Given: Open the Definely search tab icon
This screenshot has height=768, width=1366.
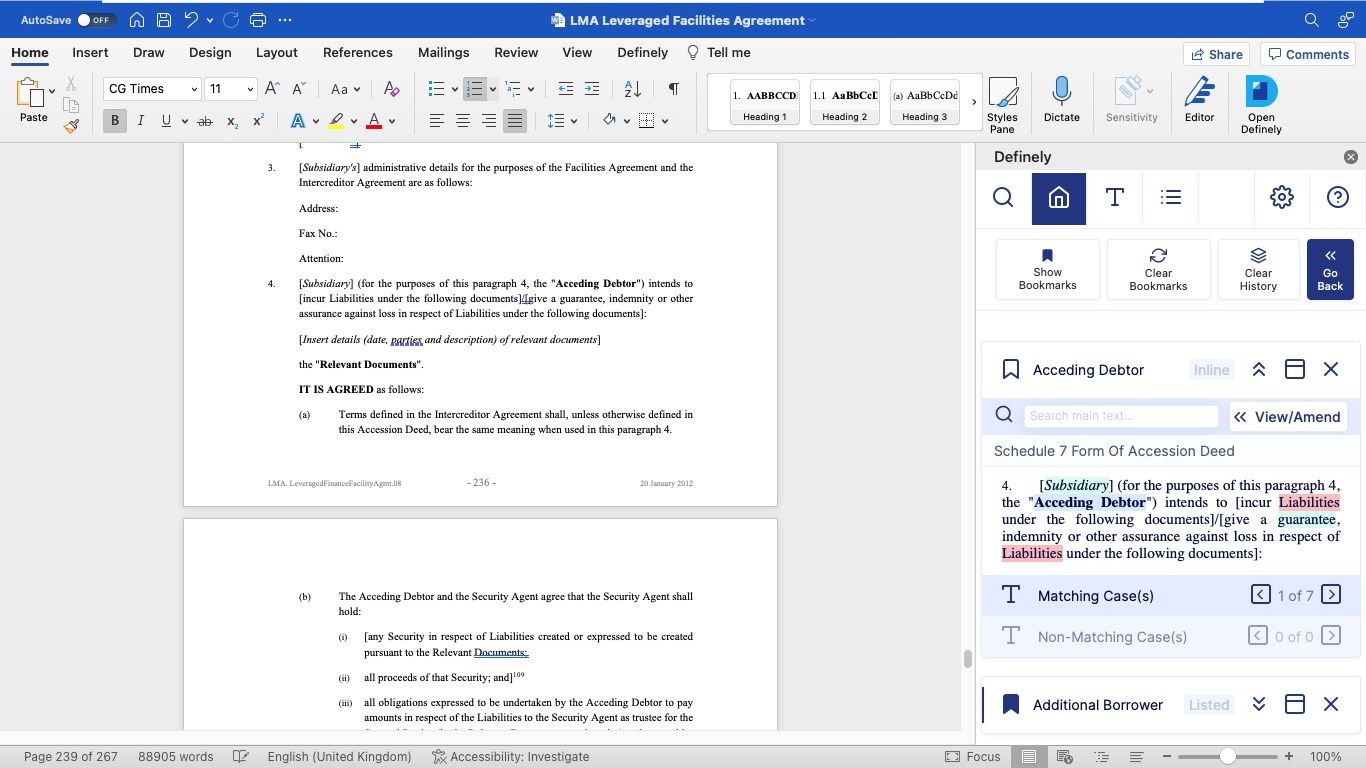Looking at the screenshot, I should pos(1003,198).
